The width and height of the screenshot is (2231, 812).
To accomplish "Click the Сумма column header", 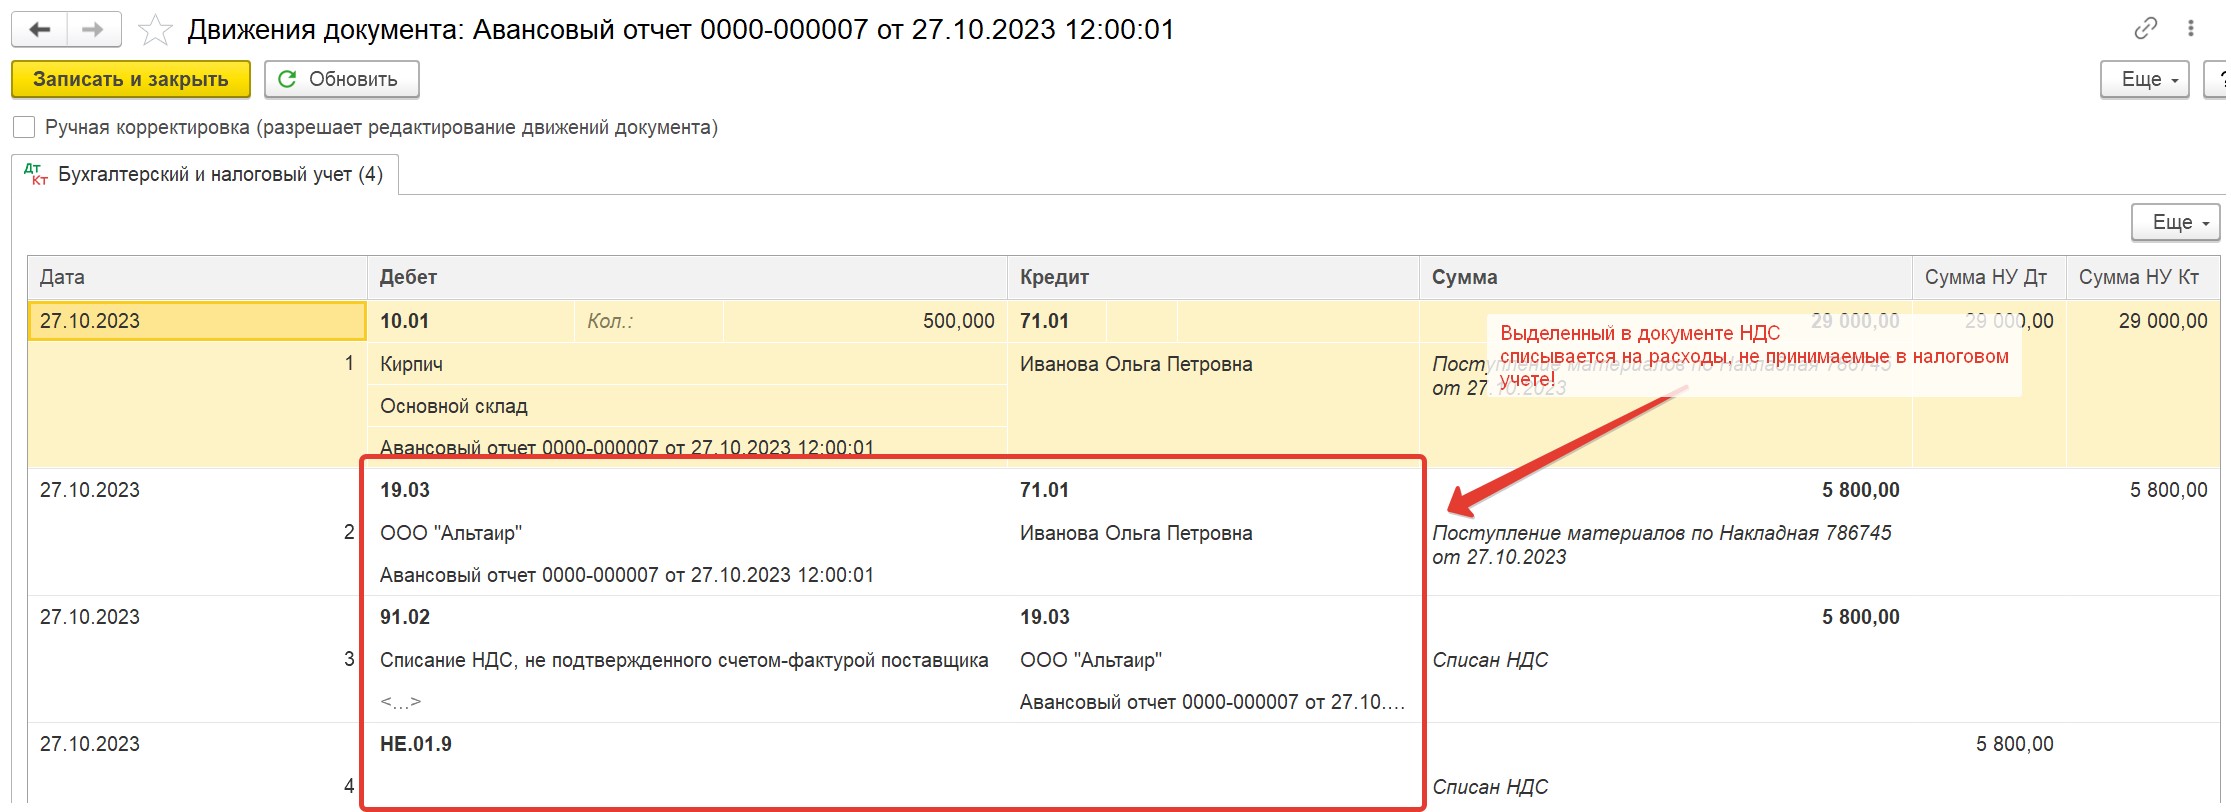I will (1665, 277).
